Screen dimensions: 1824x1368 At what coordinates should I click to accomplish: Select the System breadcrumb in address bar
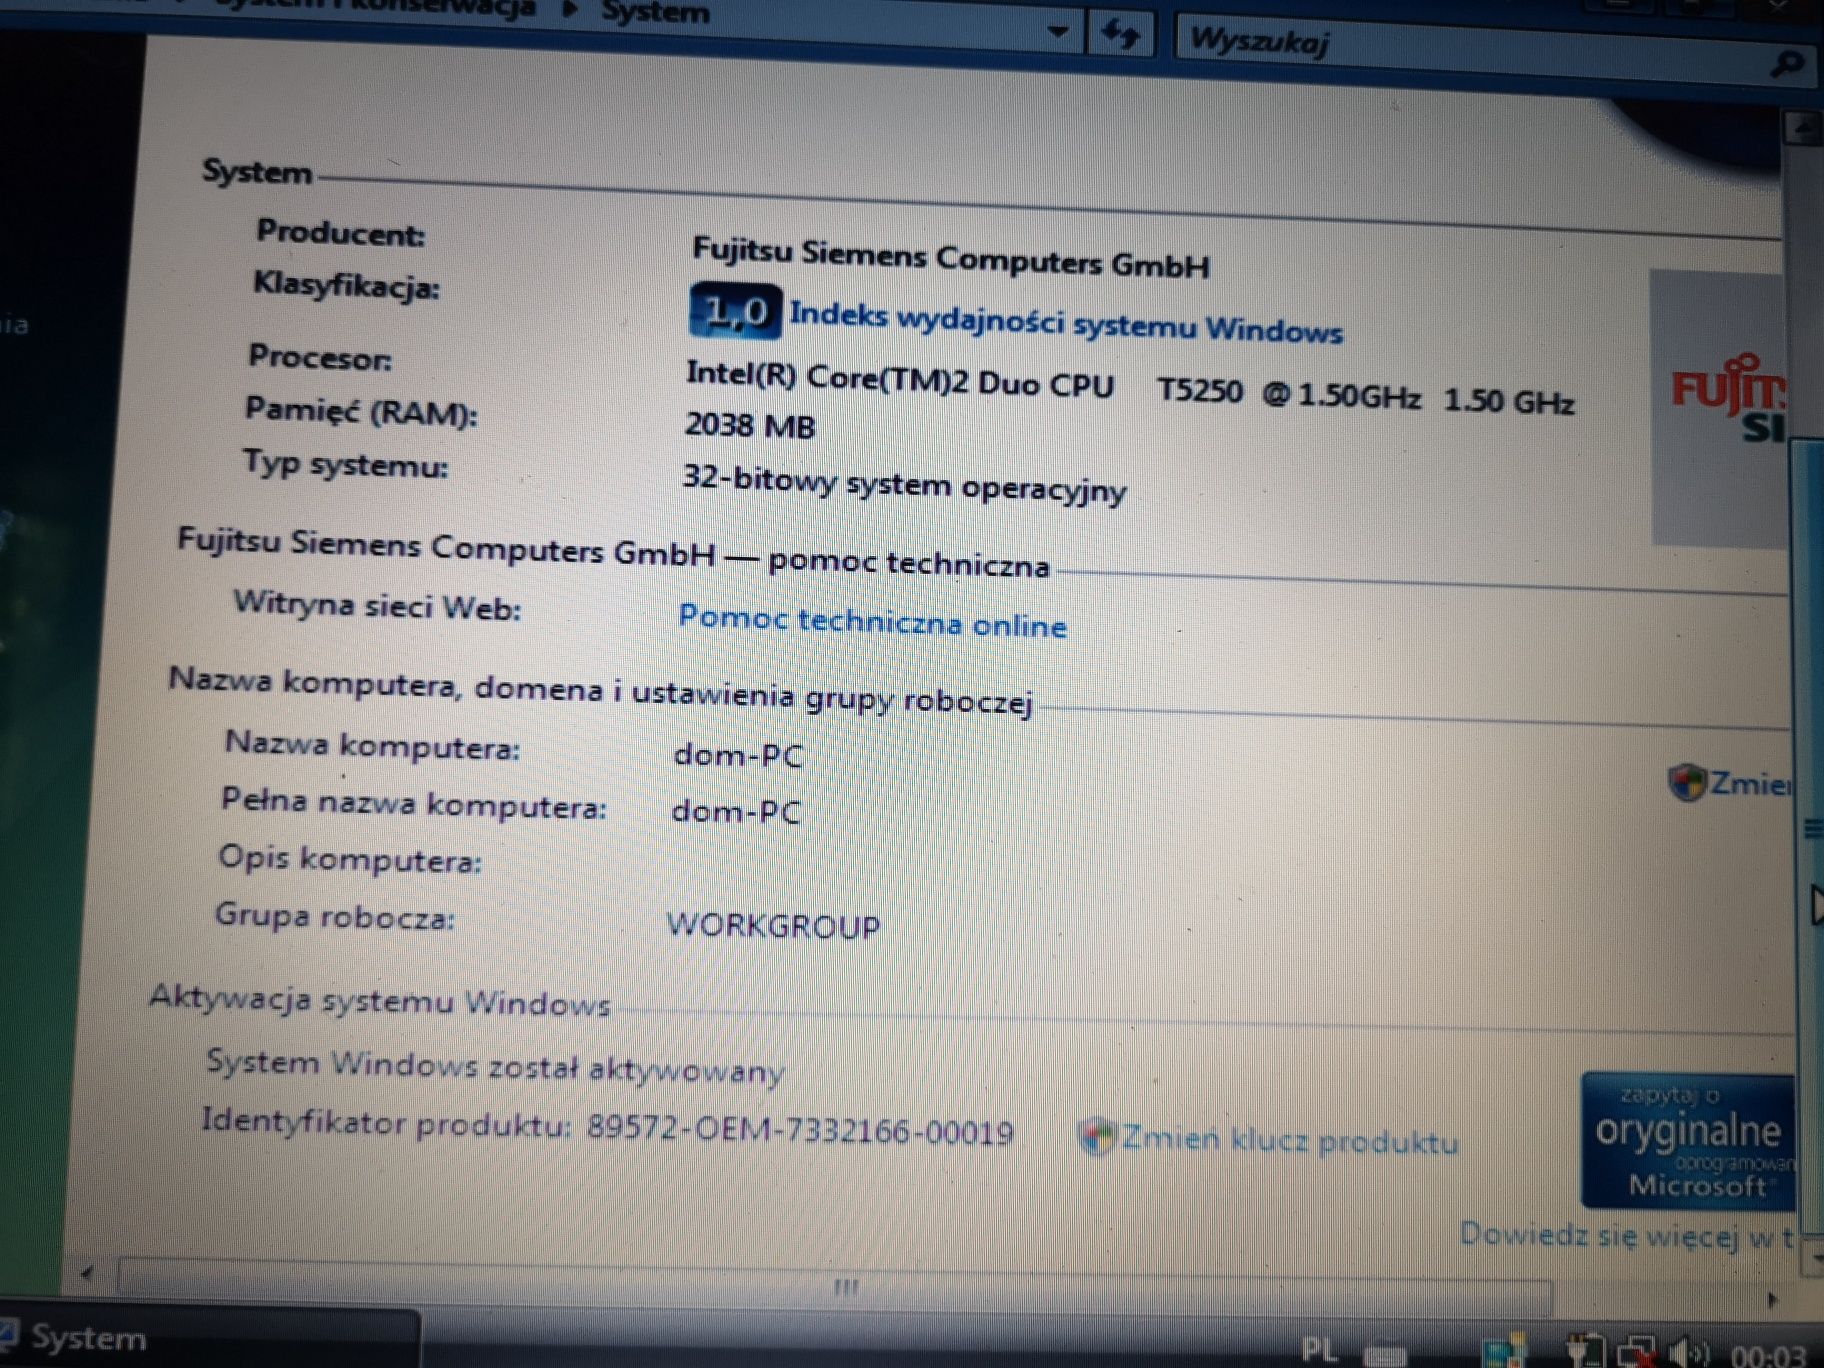pyautogui.click(x=656, y=13)
